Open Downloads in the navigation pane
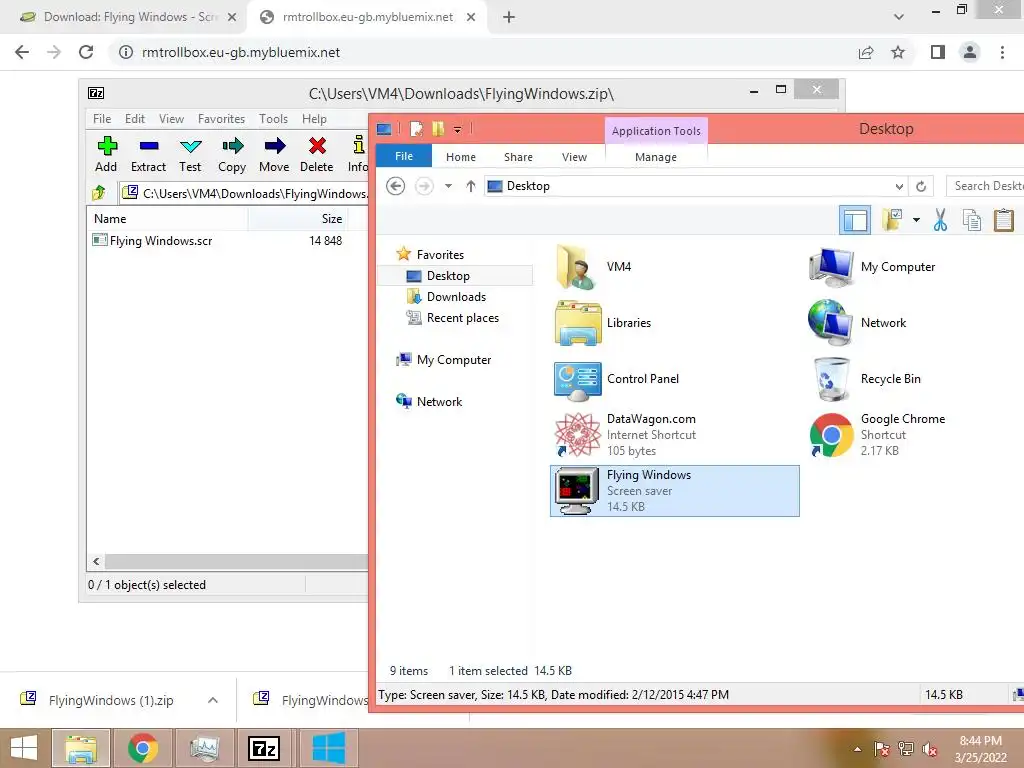This screenshot has height=768, width=1024. click(x=456, y=296)
